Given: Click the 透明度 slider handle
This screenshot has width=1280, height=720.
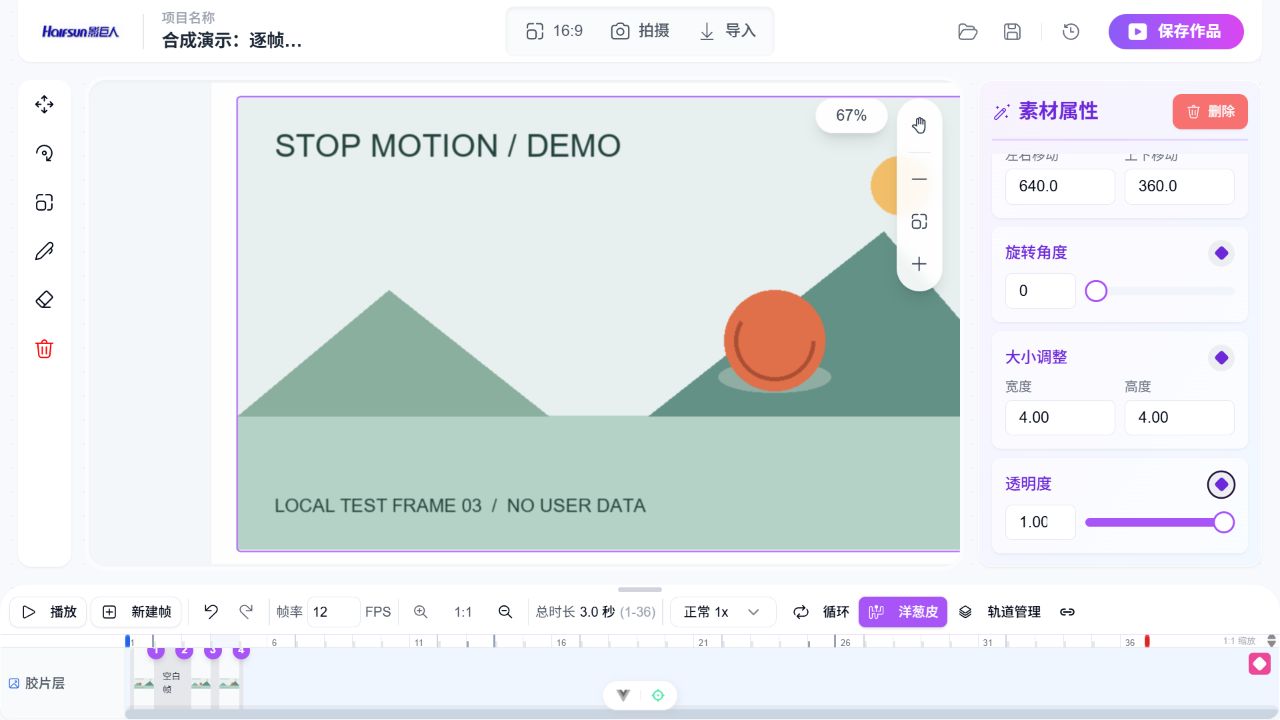Looking at the screenshot, I should [x=1224, y=522].
